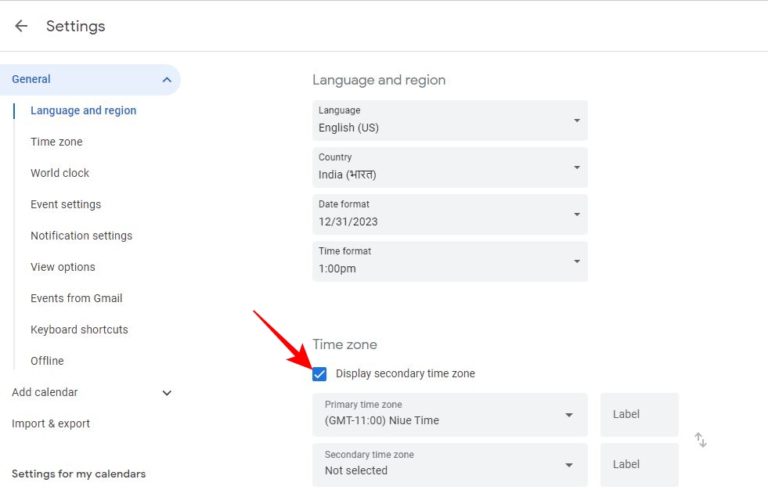
Task: Open World clock settings
Action: 60,173
